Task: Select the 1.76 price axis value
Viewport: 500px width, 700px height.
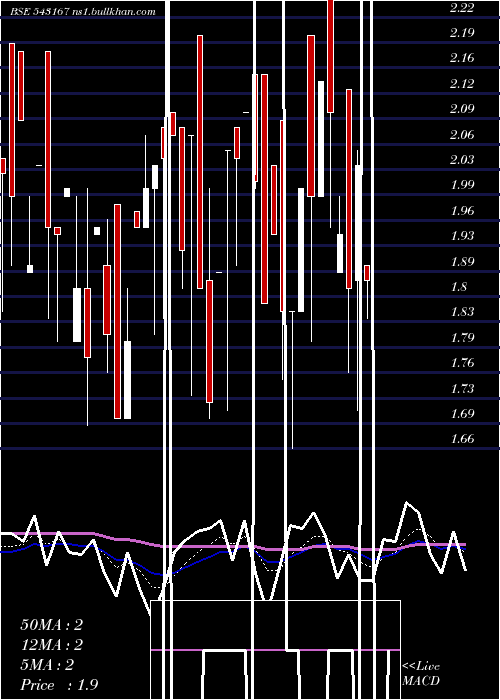Action: 462,363
